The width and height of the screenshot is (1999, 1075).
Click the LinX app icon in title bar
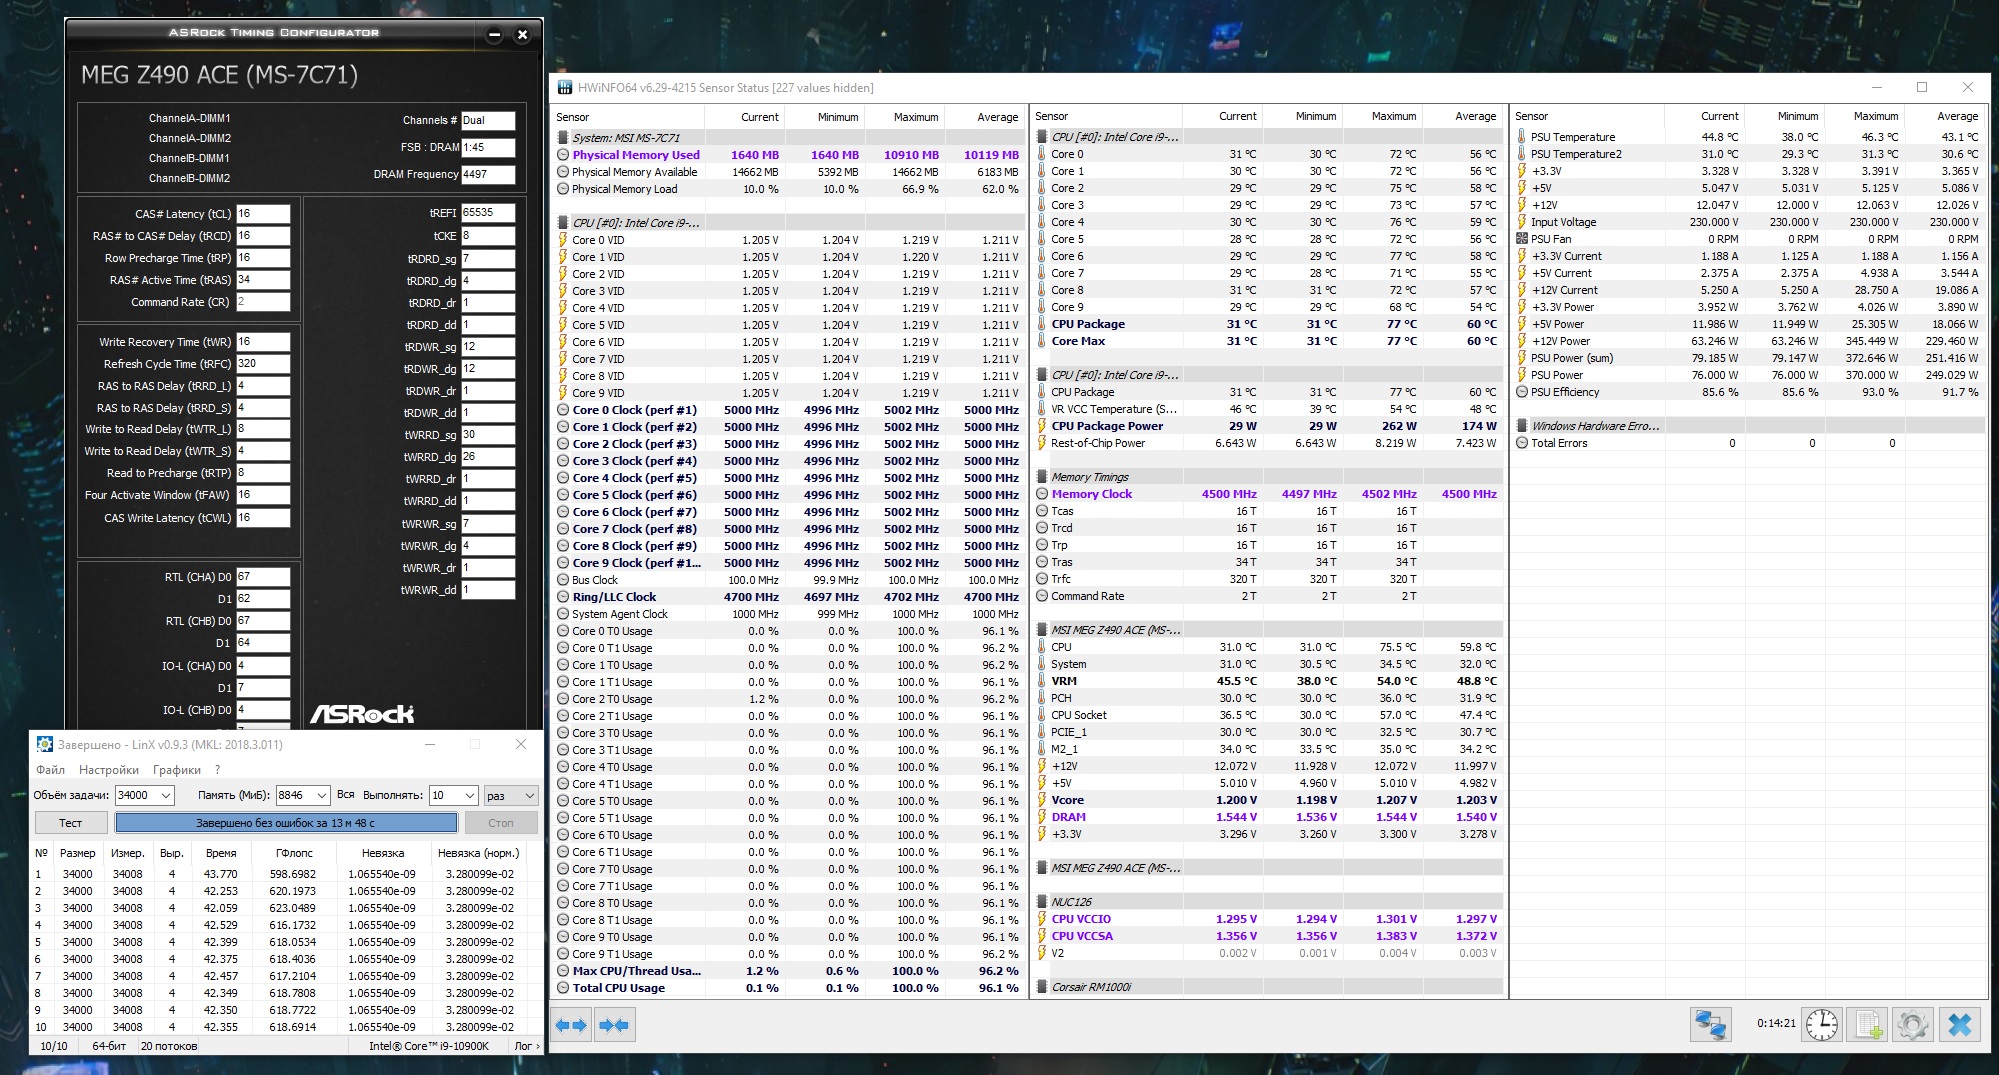pyautogui.click(x=44, y=744)
